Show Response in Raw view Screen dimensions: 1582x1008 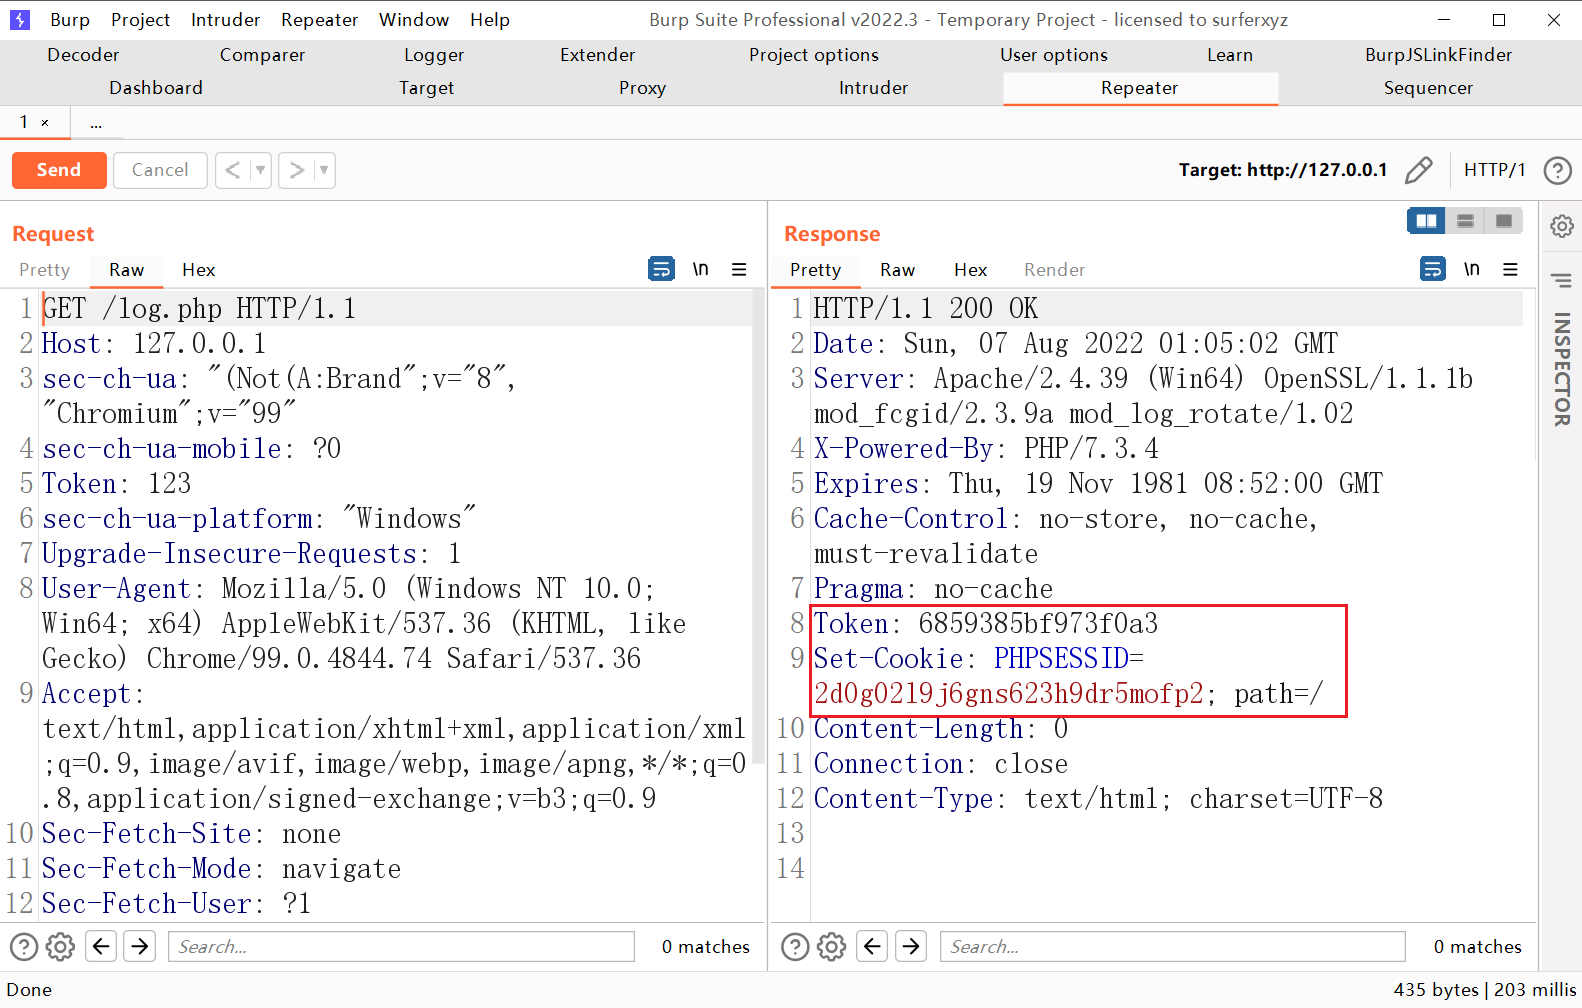point(897,270)
